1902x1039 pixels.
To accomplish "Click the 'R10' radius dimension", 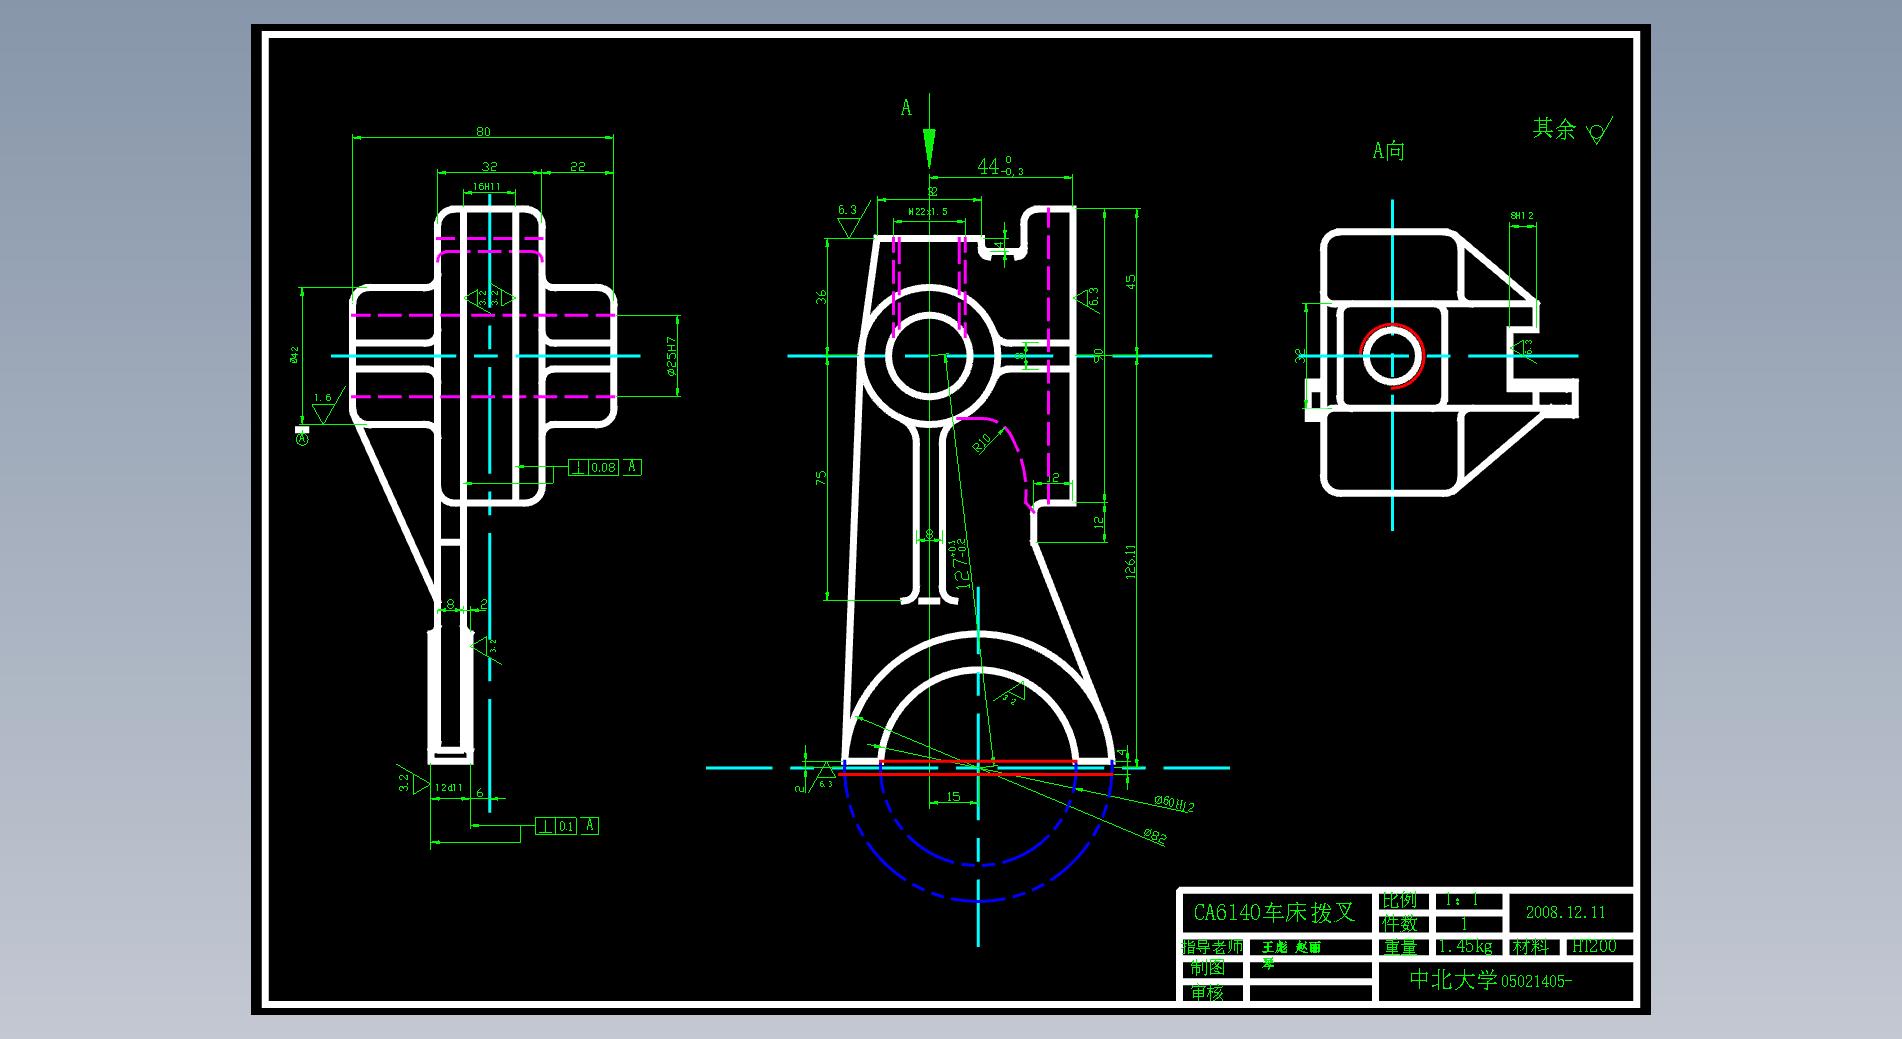I will 983,441.
